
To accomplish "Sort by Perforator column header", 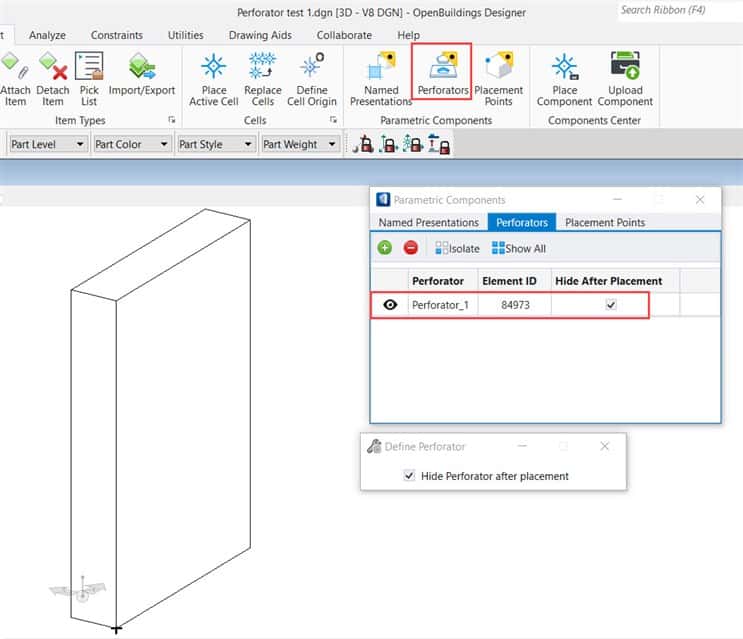I will [443, 281].
